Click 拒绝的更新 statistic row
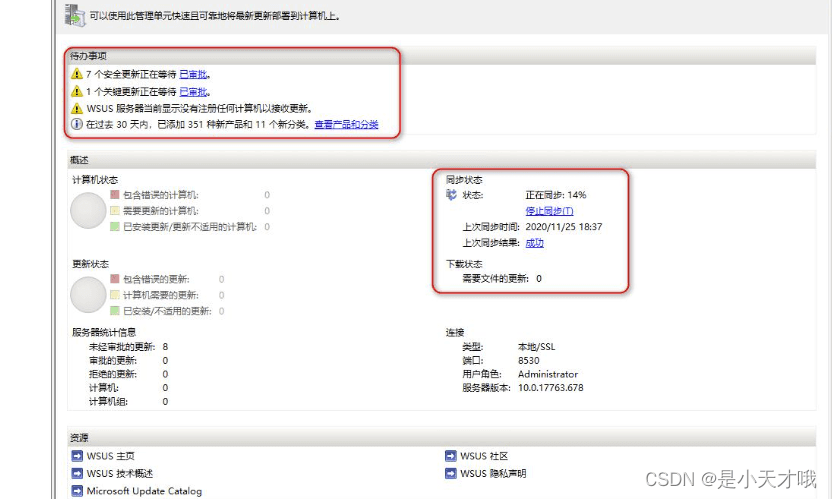Viewport: 832px width, 499px height. point(128,374)
